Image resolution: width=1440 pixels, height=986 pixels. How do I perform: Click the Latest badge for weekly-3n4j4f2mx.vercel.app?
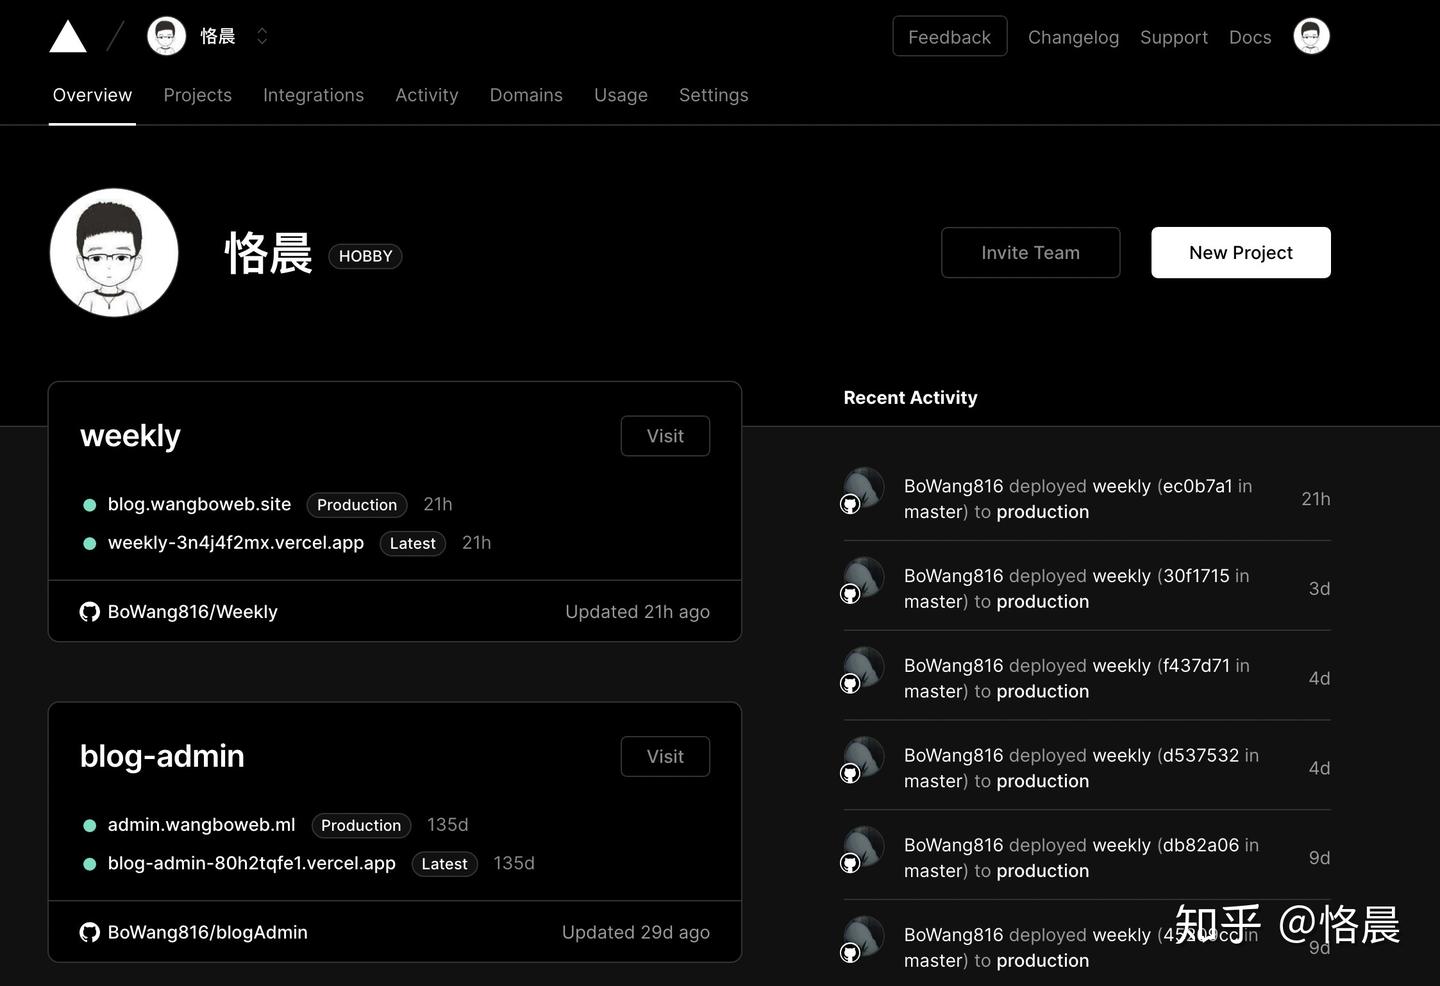[x=413, y=543]
